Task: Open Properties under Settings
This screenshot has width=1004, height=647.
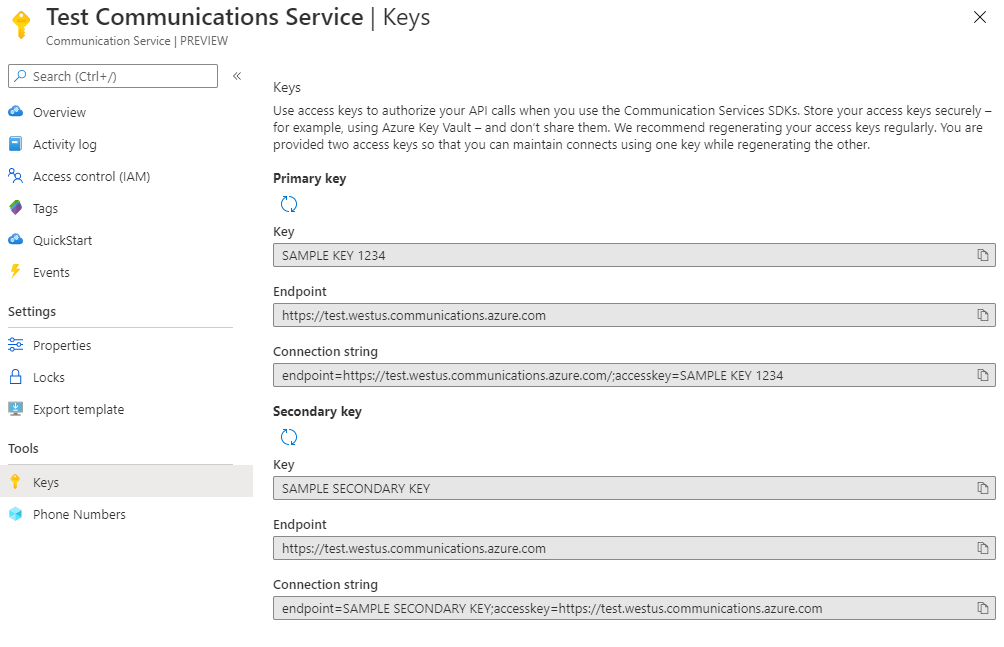Action: (x=62, y=344)
